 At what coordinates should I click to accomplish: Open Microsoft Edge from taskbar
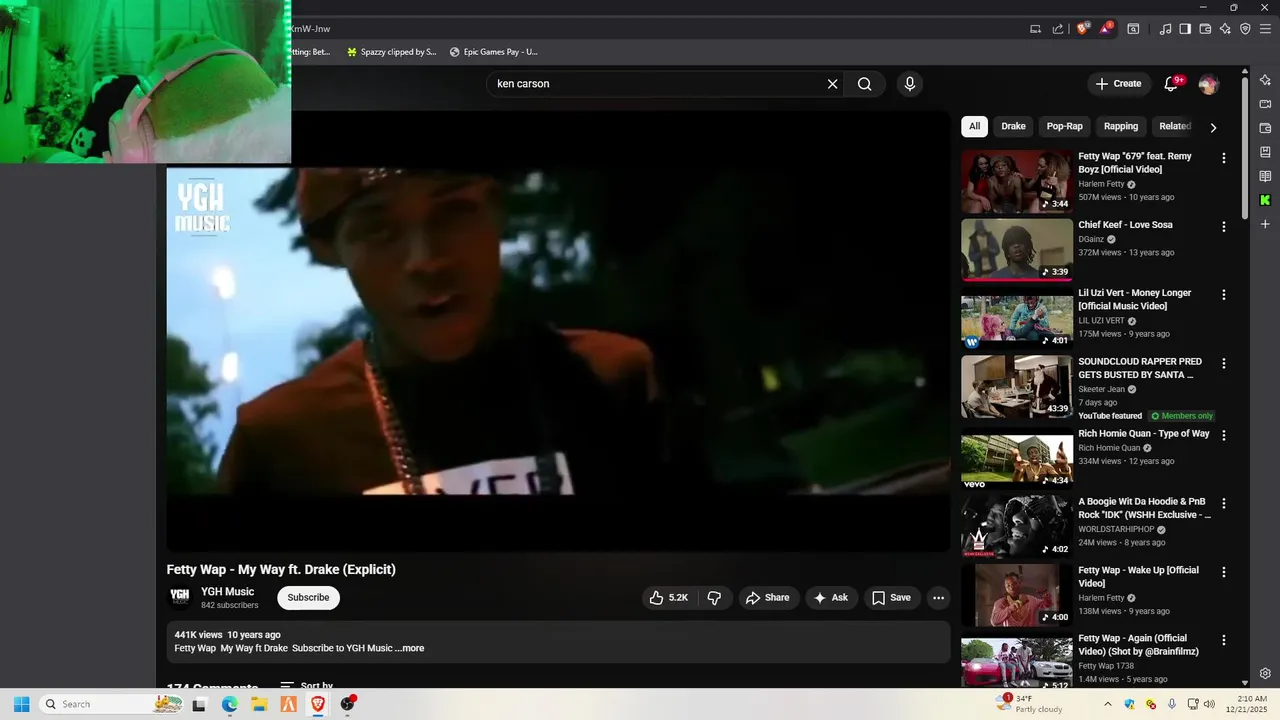coord(229,704)
